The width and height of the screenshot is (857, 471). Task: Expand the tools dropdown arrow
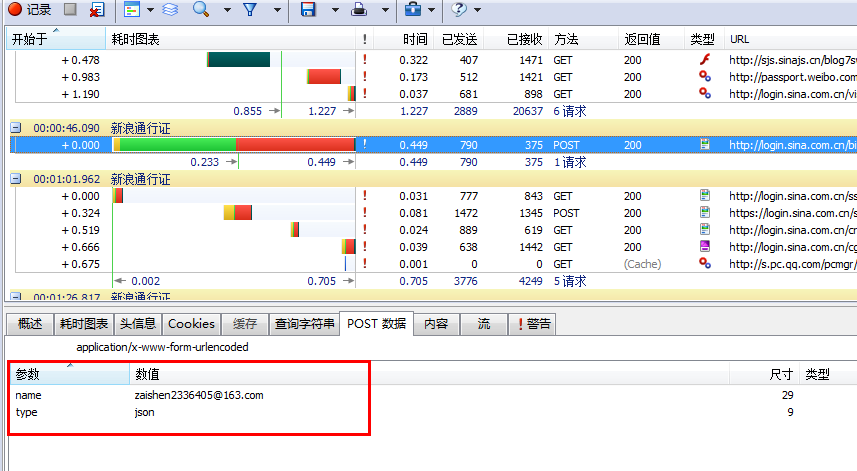pos(431,10)
